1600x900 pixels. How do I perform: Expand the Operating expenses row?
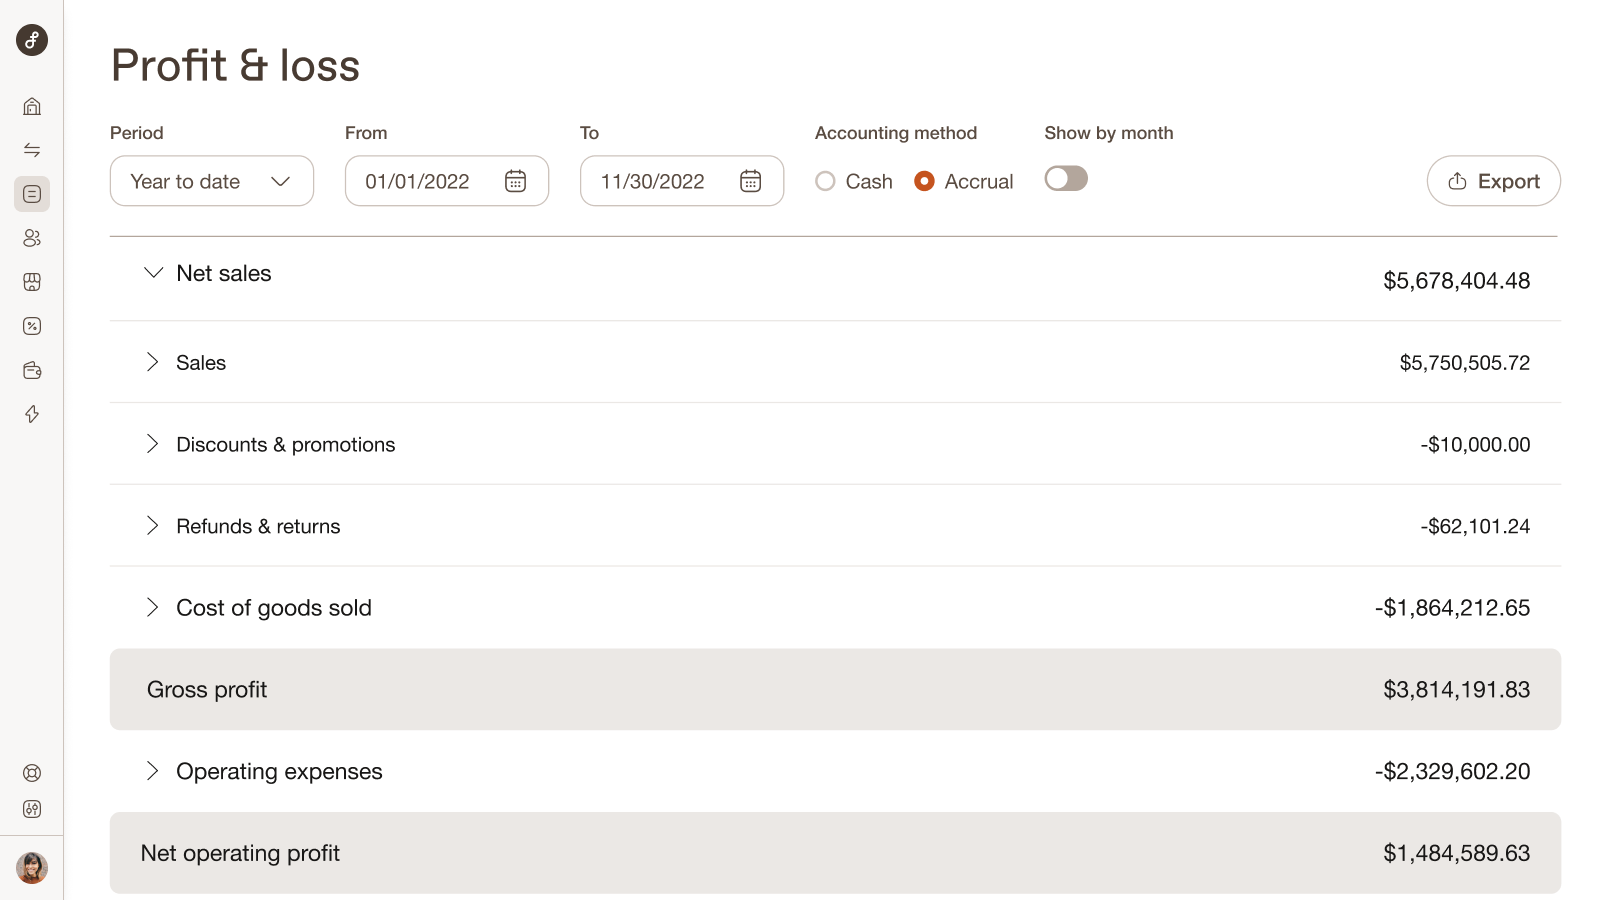click(153, 771)
